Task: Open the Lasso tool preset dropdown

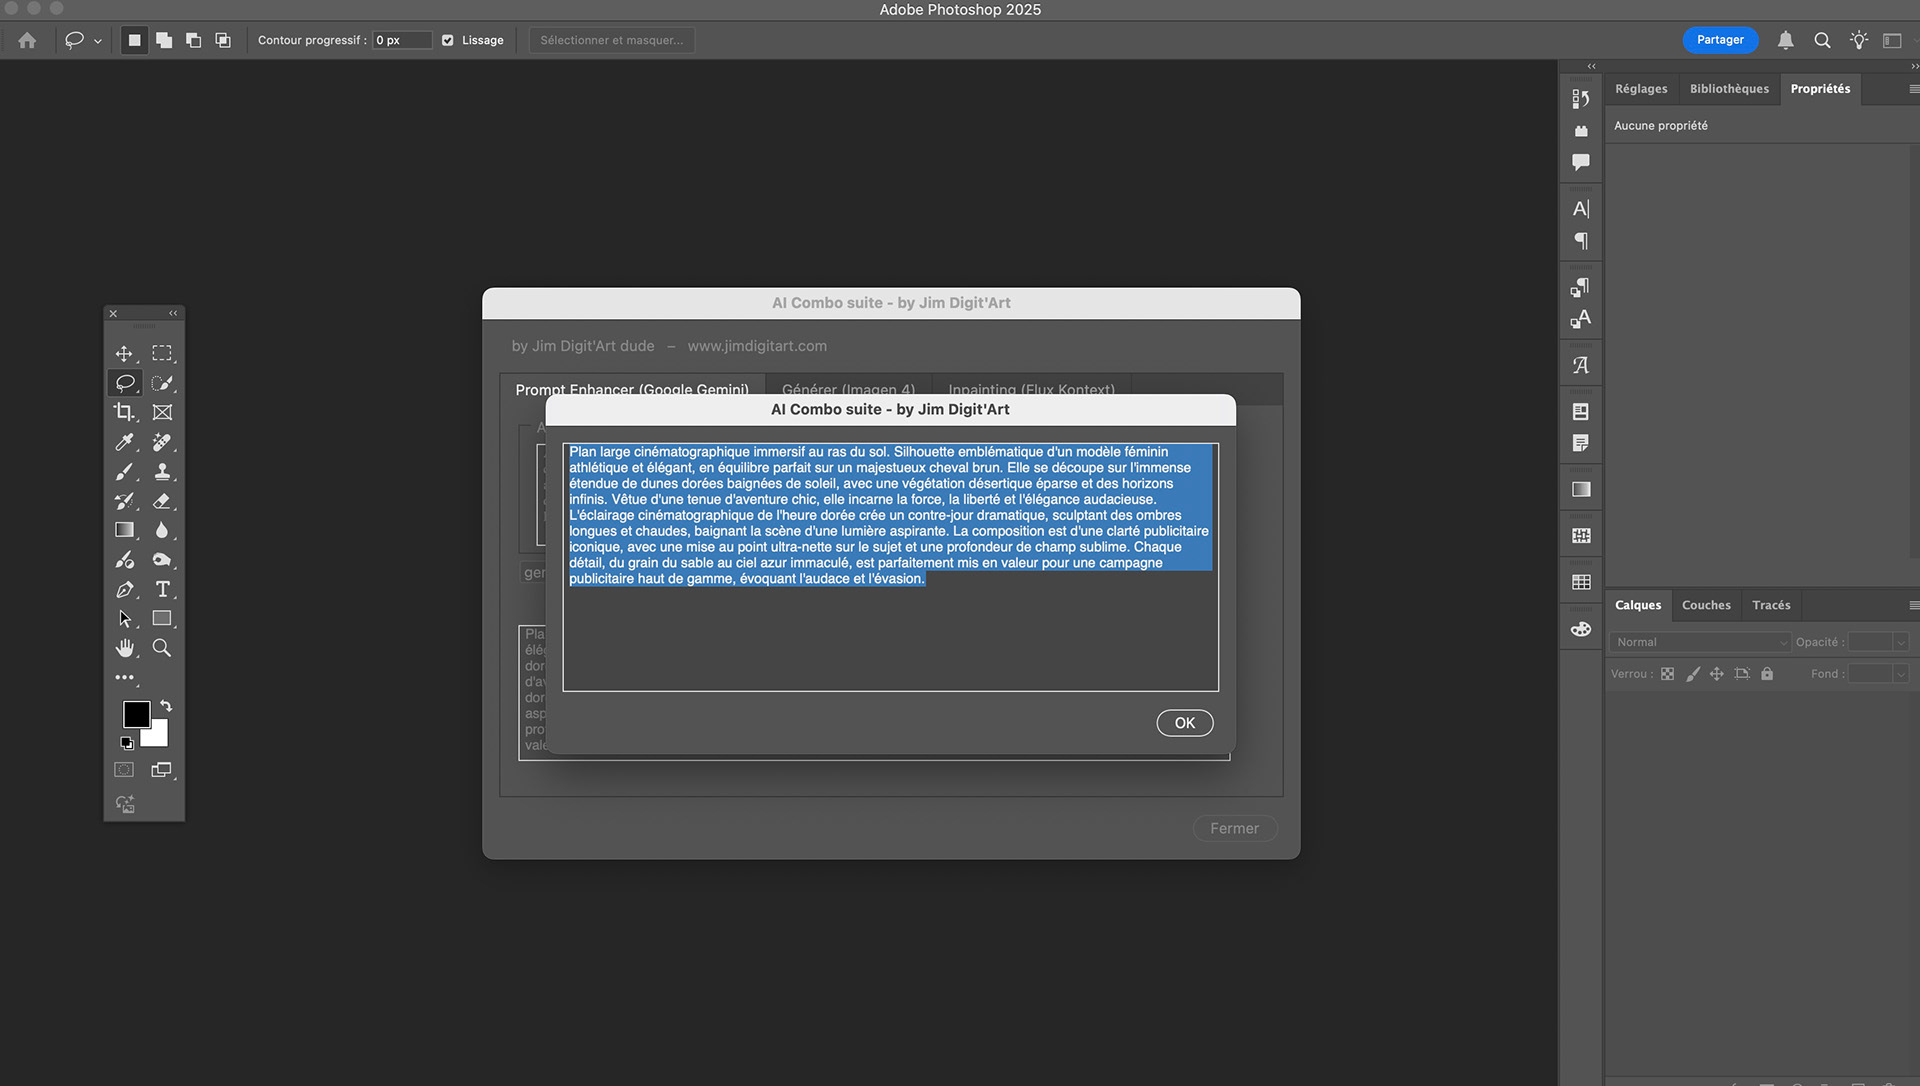Action: [x=97, y=41]
